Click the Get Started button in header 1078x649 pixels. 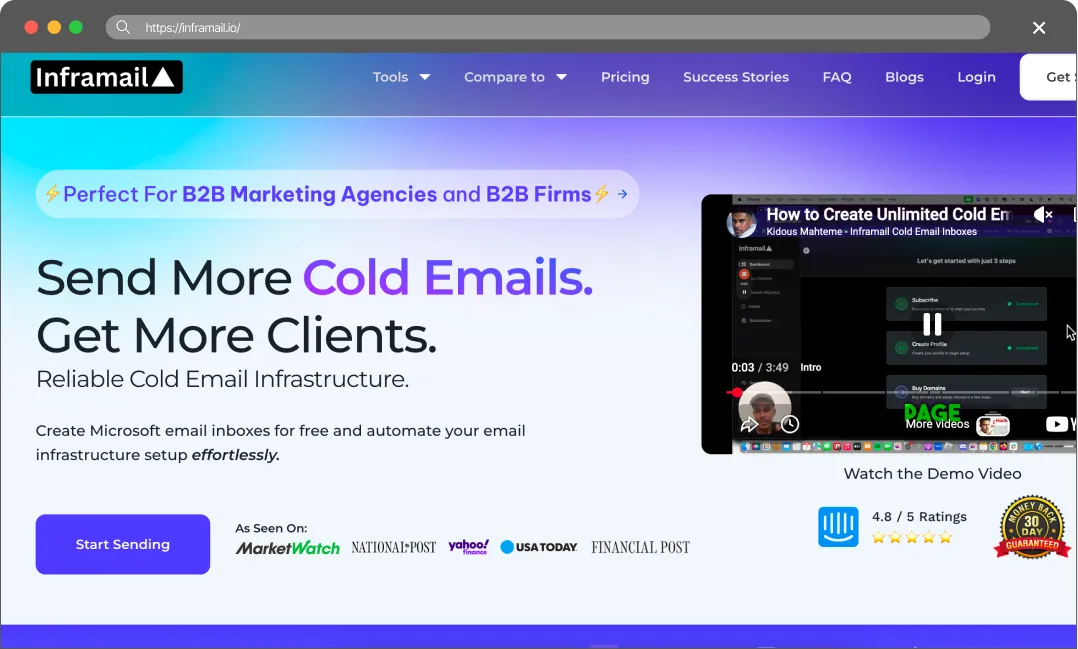click(x=1048, y=77)
